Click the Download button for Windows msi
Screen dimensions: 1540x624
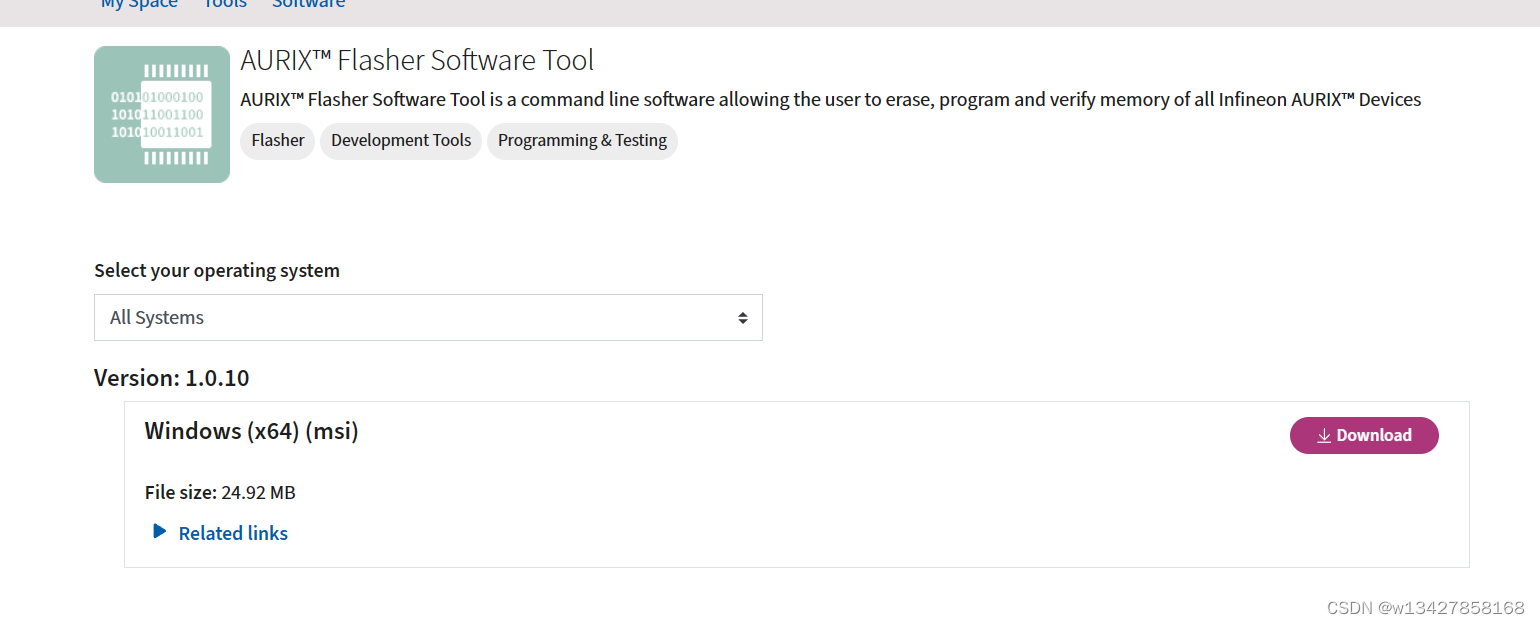pyautogui.click(x=1364, y=435)
